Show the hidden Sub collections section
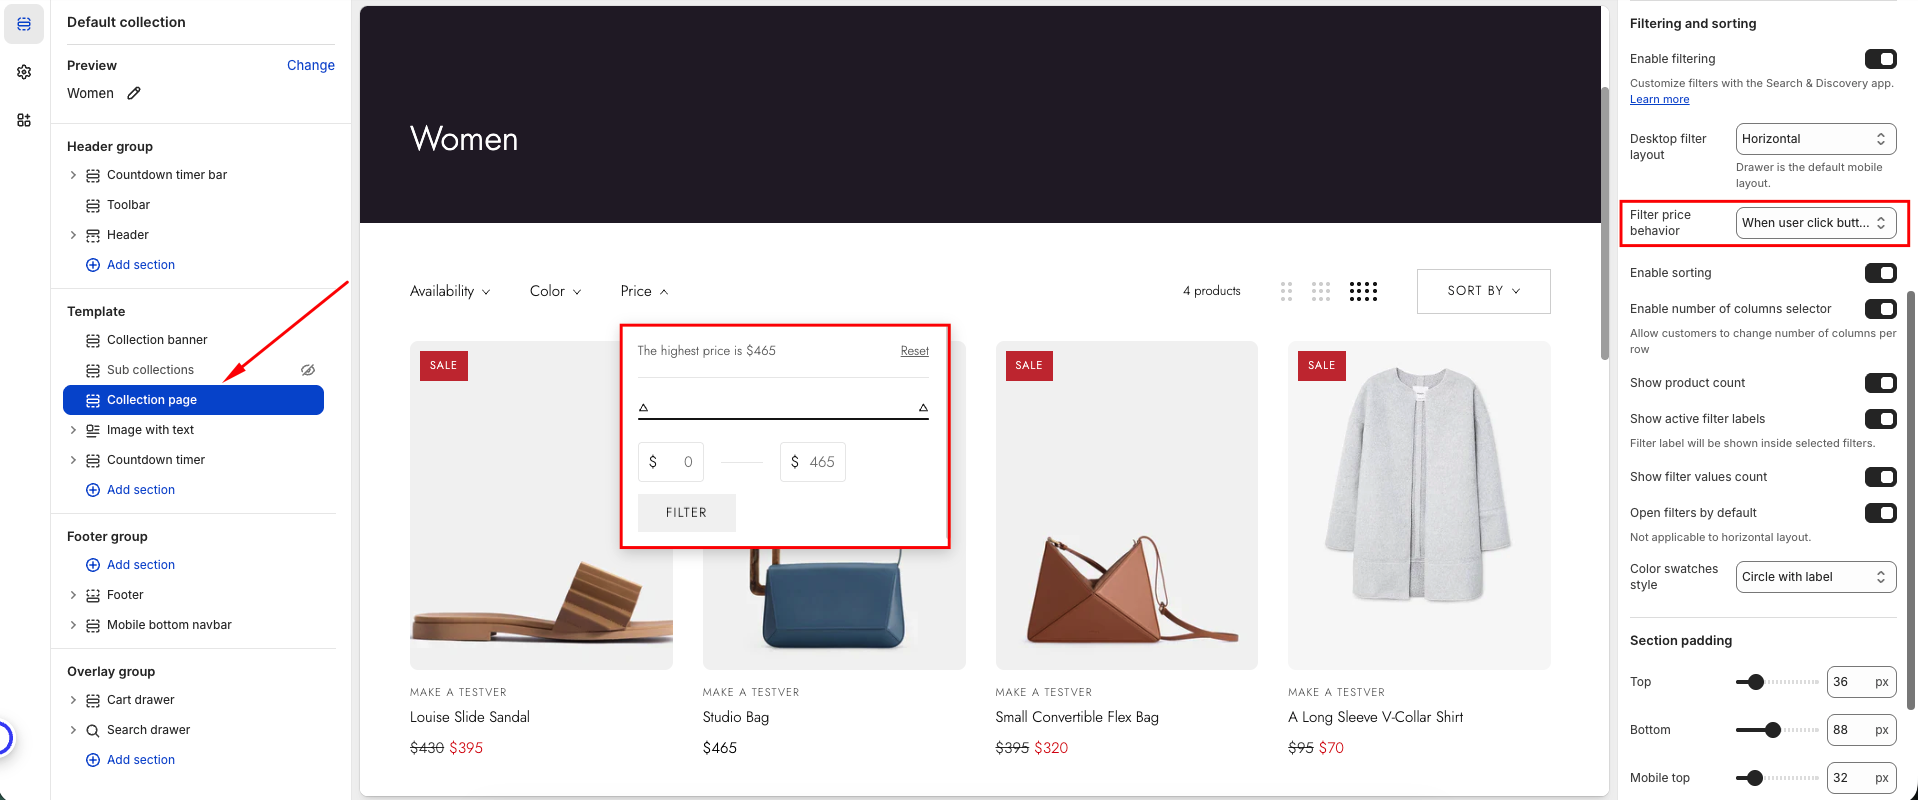 (x=308, y=370)
